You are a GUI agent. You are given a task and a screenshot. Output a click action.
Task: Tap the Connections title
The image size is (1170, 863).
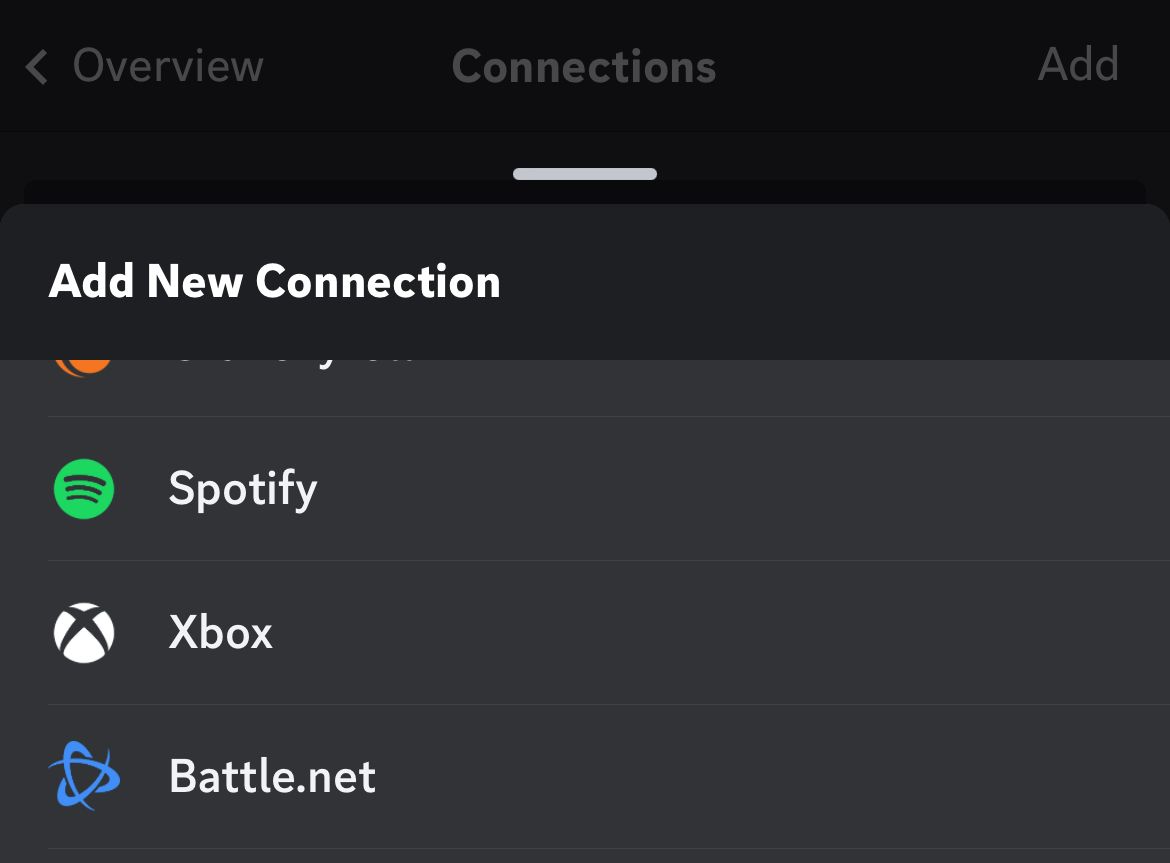(x=584, y=65)
